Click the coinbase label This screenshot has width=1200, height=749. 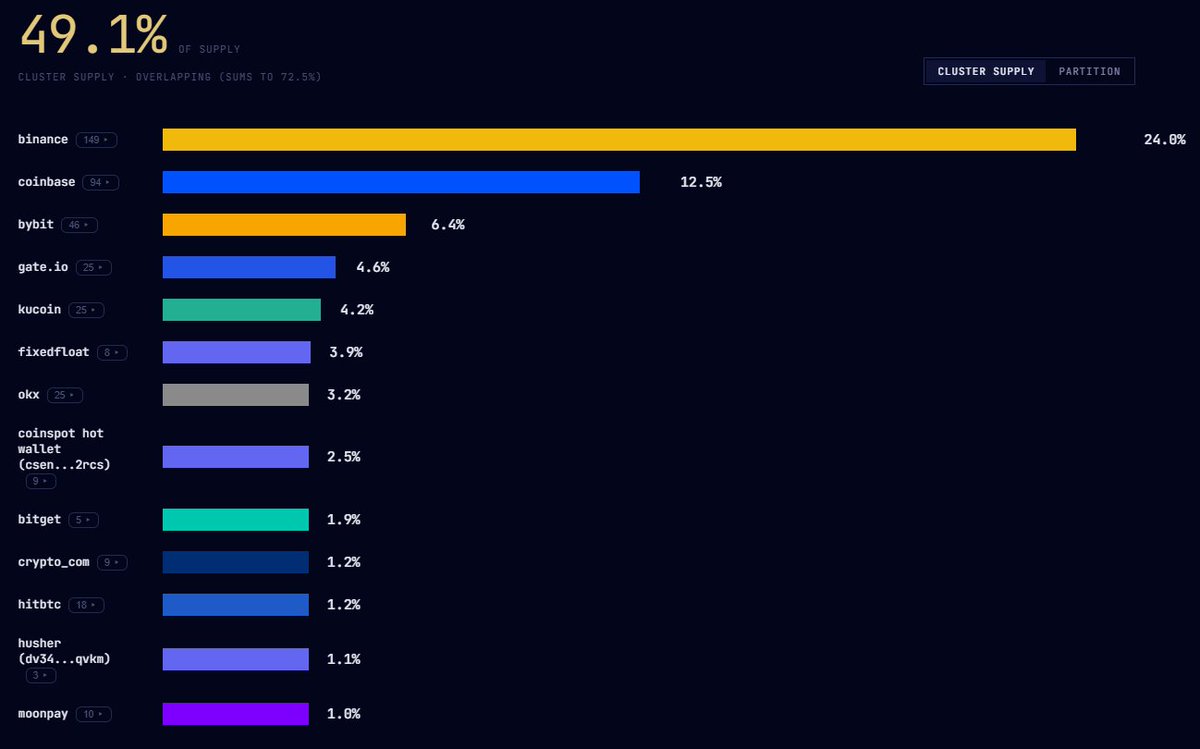click(x=46, y=182)
